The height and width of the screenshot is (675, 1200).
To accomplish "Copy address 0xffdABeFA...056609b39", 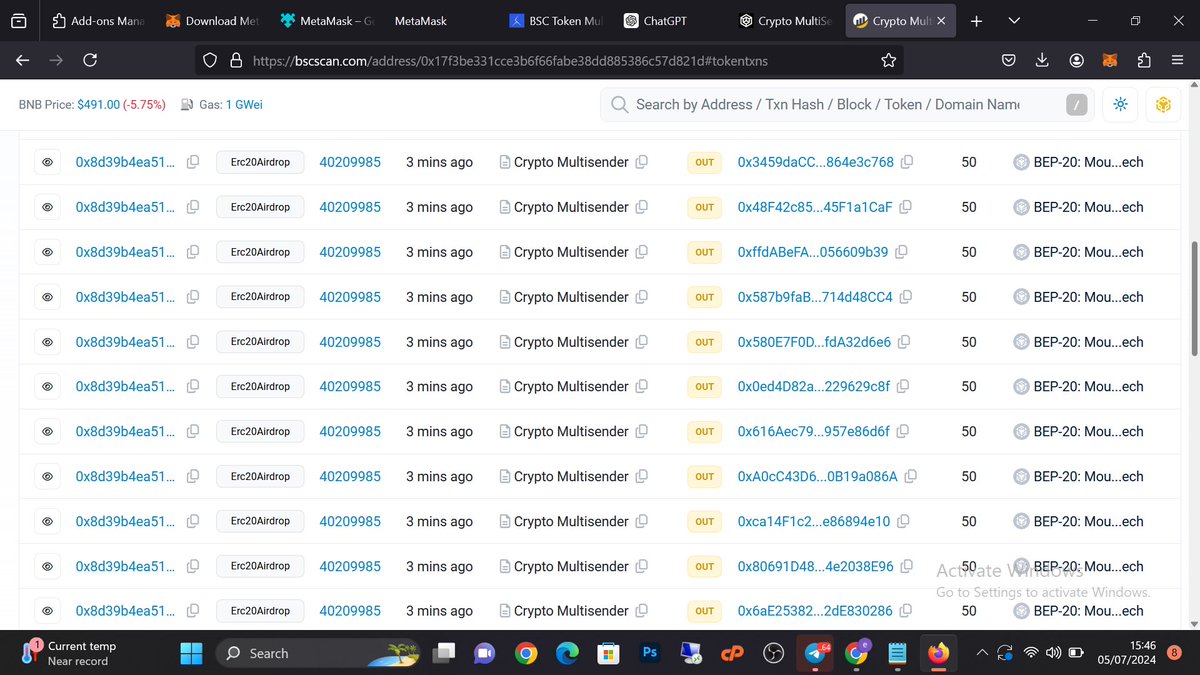I will point(900,252).
